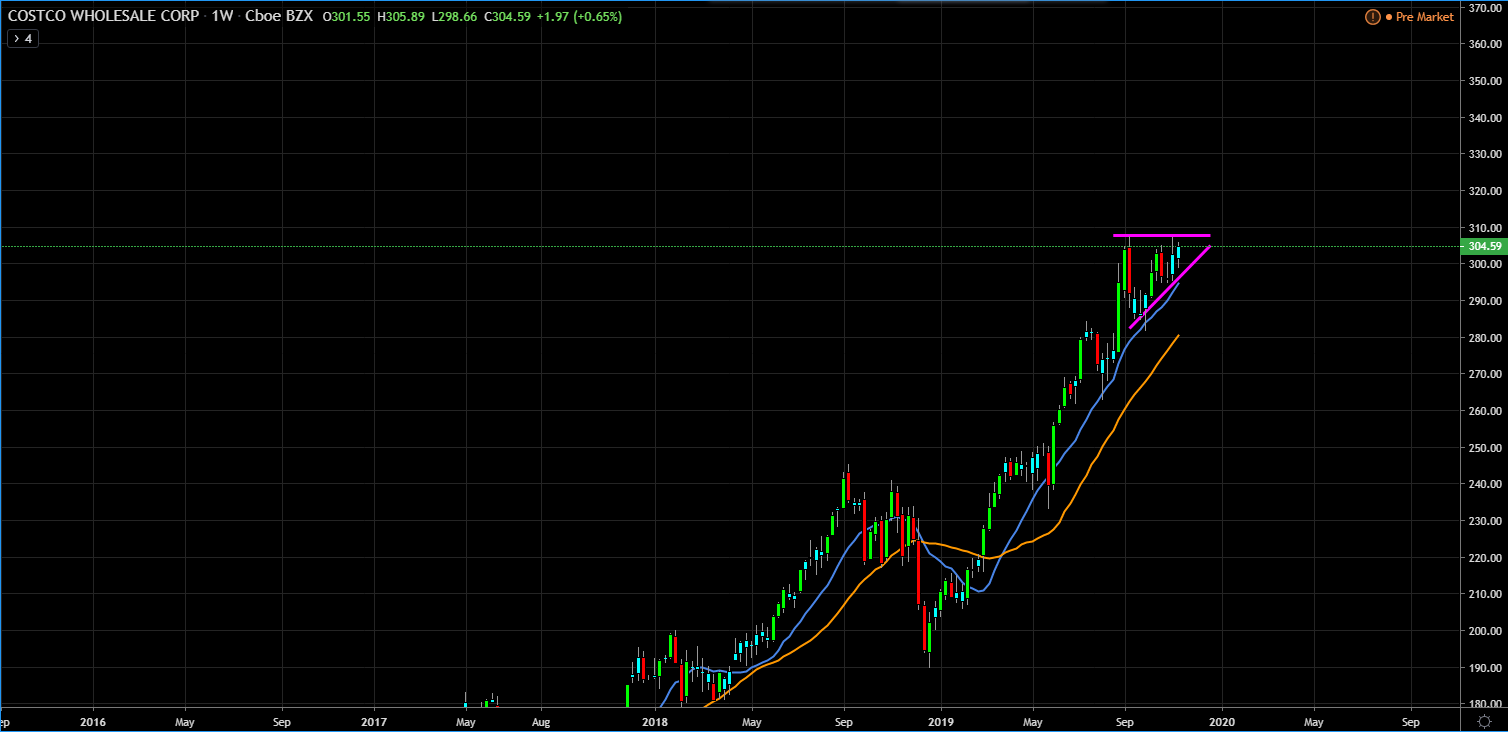Click the Pre Market session status
This screenshot has width=1508, height=732.
tap(1425, 17)
